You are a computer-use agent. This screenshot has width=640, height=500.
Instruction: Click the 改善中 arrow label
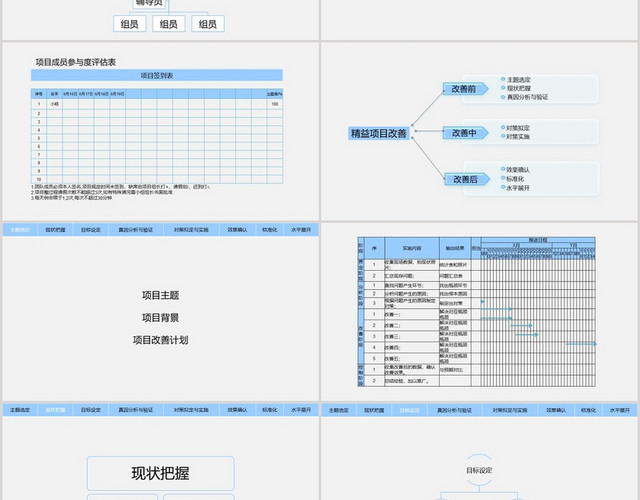(465, 133)
